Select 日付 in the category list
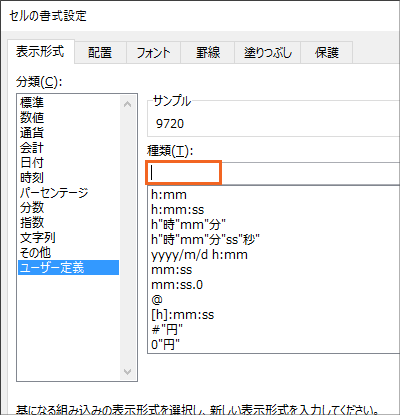Viewport: 400px width, 415px height. click(x=32, y=163)
